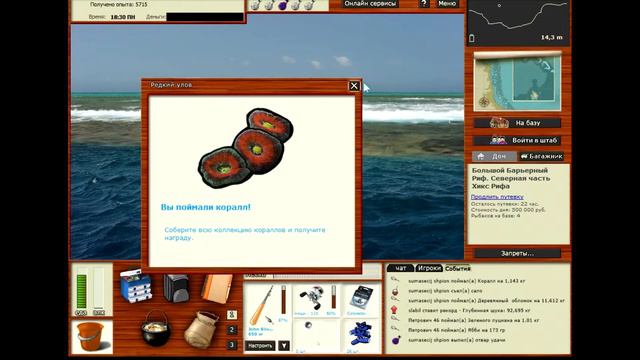Select the first tackle set slot
The image size is (640, 360).
[x=232, y=315]
